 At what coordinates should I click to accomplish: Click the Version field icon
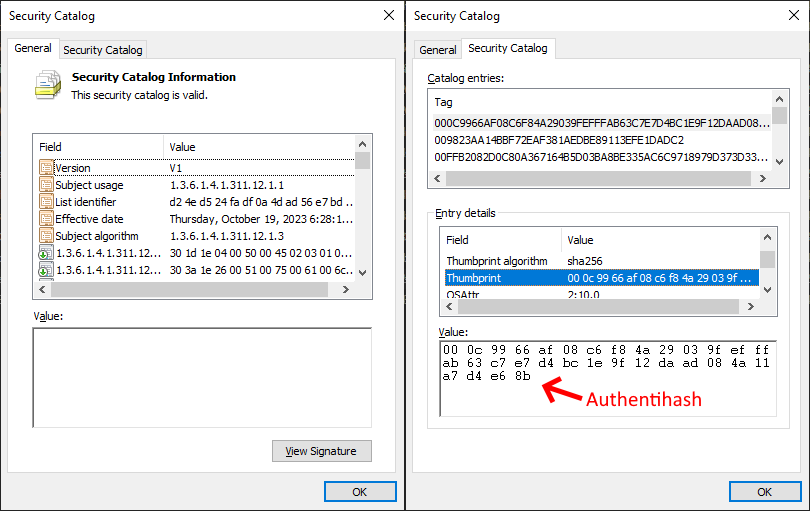click(46, 168)
